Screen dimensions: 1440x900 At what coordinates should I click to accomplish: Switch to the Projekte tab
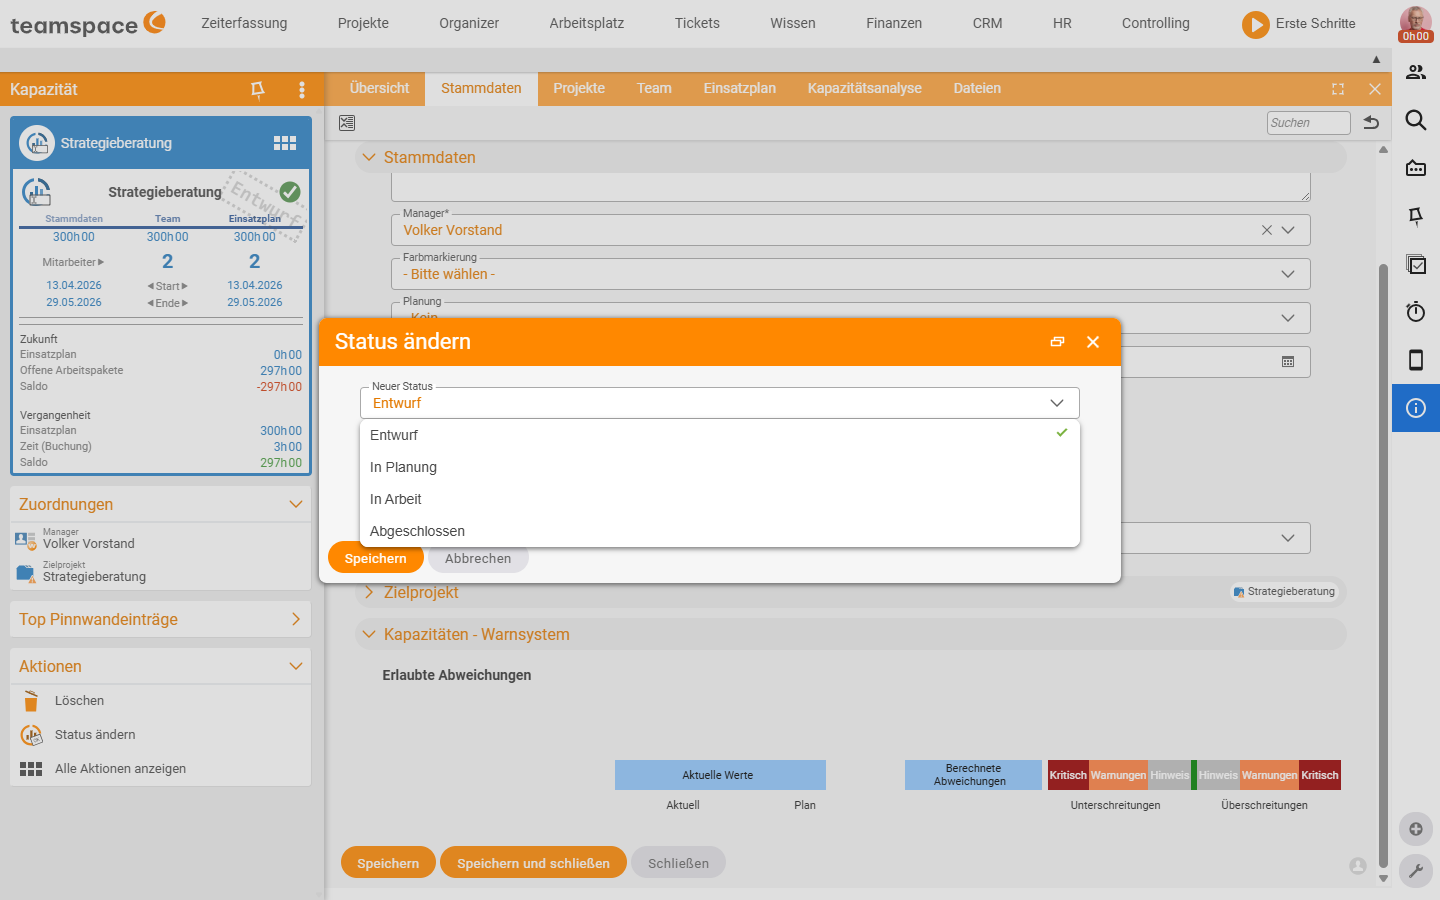[x=579, y=89]
